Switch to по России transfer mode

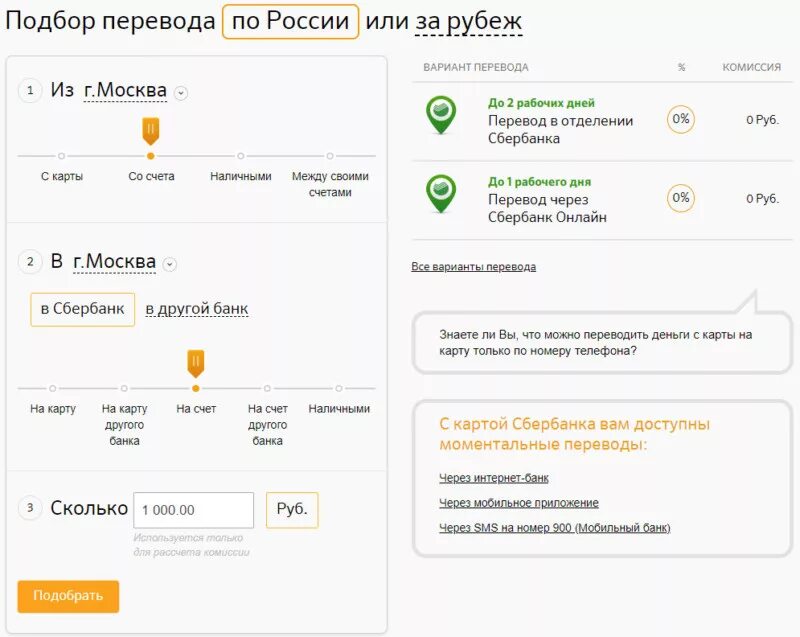pos(290,21)
